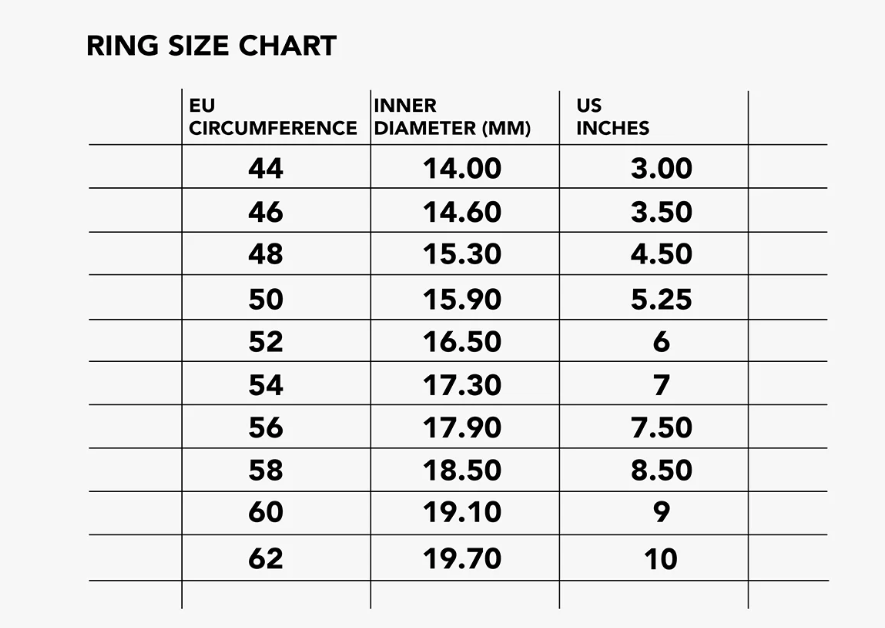Select EU circumference value 54
Screen dimensions: 885x628
click(x=266, y=385)
